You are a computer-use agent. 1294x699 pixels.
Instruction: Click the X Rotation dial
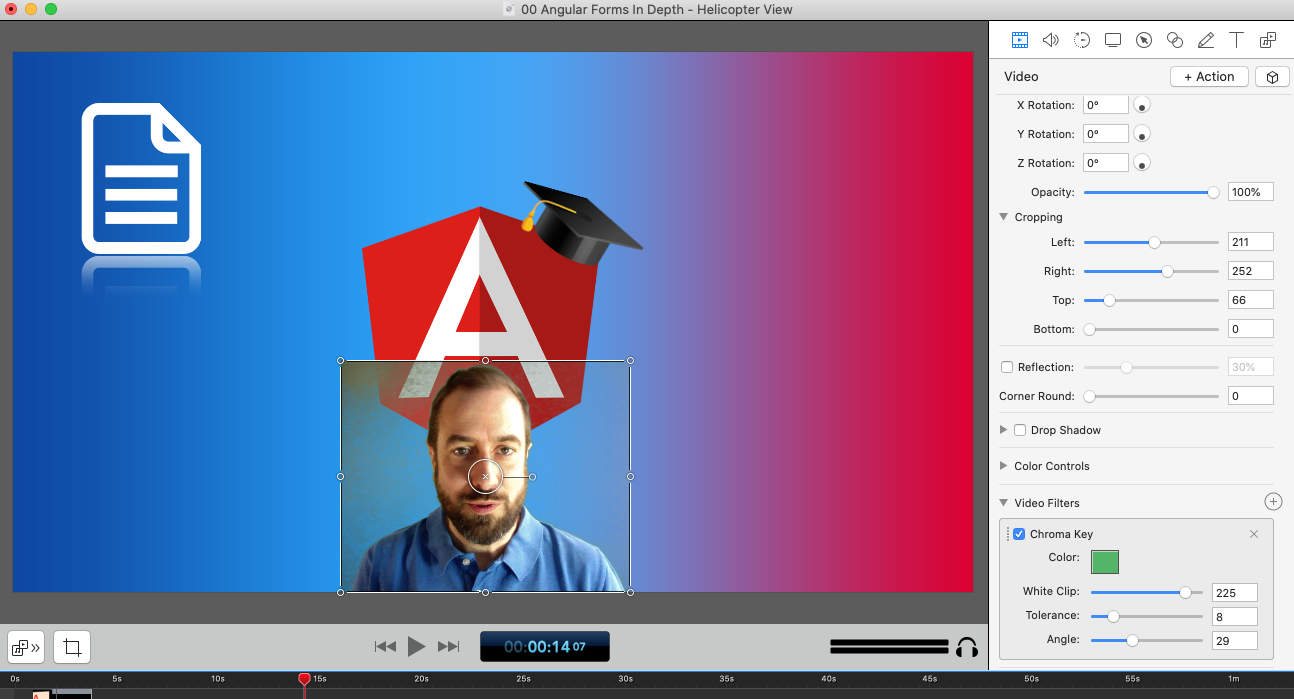pyautogui.click(x=1141, y=105)
